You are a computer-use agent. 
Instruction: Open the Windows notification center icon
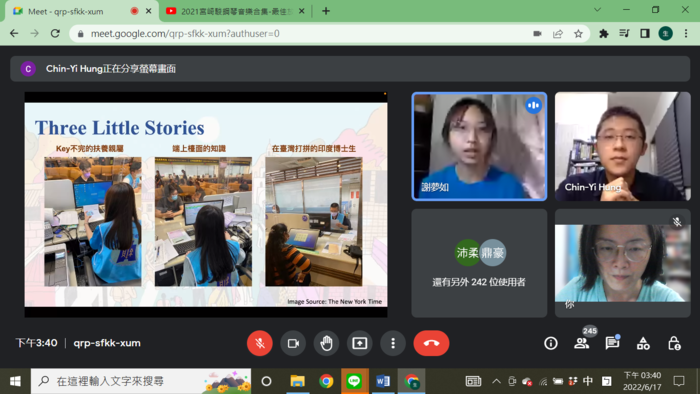click(x=679, y=381)
